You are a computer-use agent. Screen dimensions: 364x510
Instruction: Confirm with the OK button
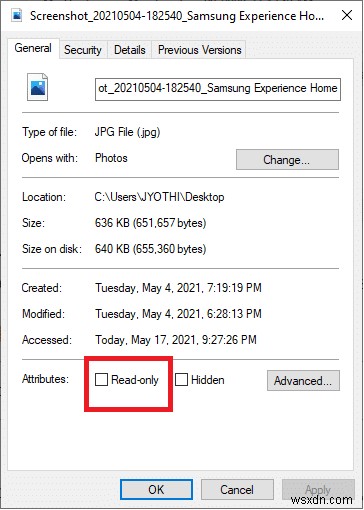[x=156, y=490]
